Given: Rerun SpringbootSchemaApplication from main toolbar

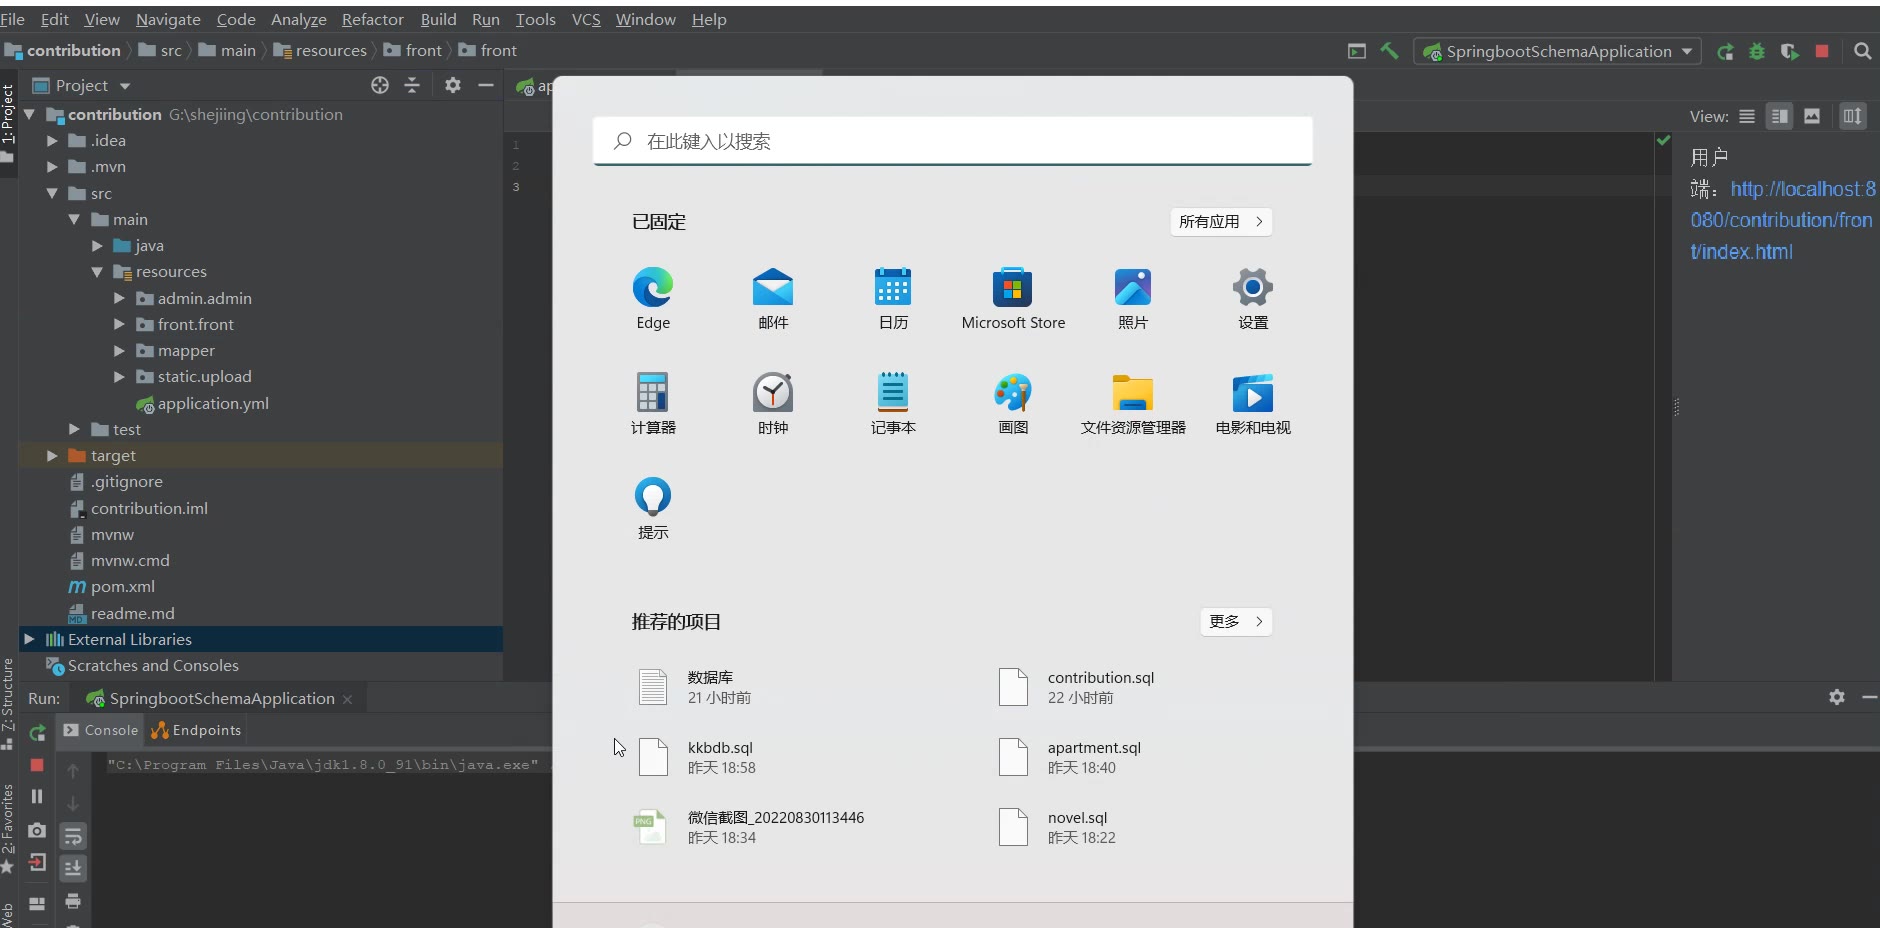Looking at the screenshot, I should (1725, 51).
